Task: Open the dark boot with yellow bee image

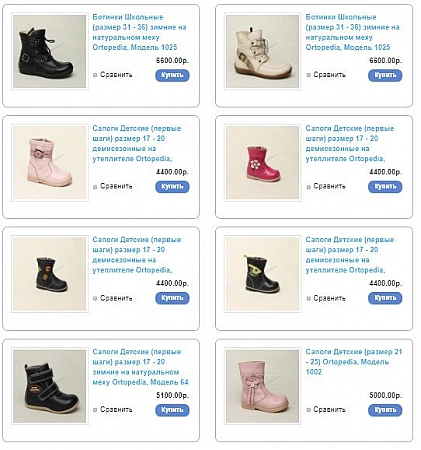Action: 263,274
